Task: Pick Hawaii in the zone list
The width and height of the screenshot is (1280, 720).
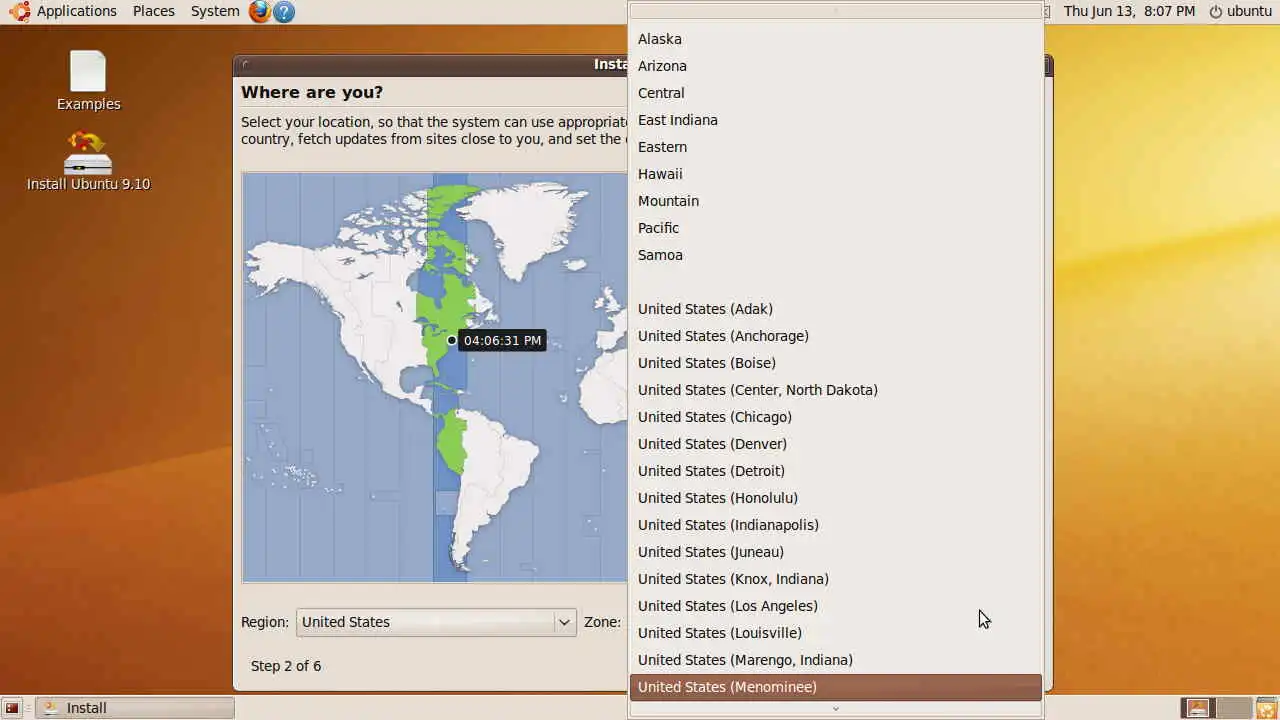Action: point(835,174)
